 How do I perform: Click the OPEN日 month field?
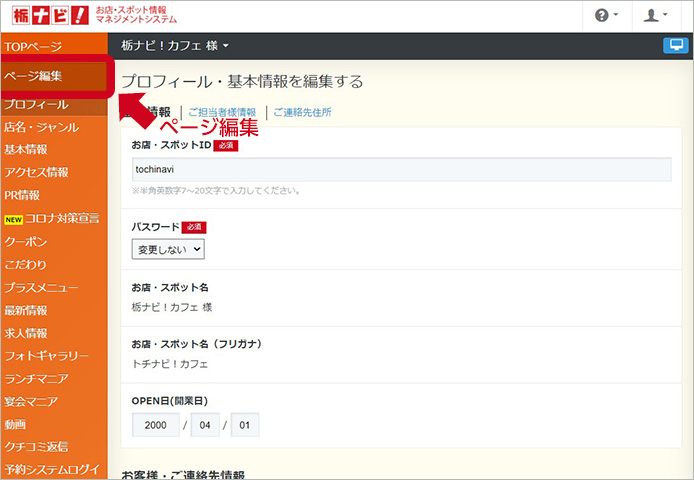206,425
